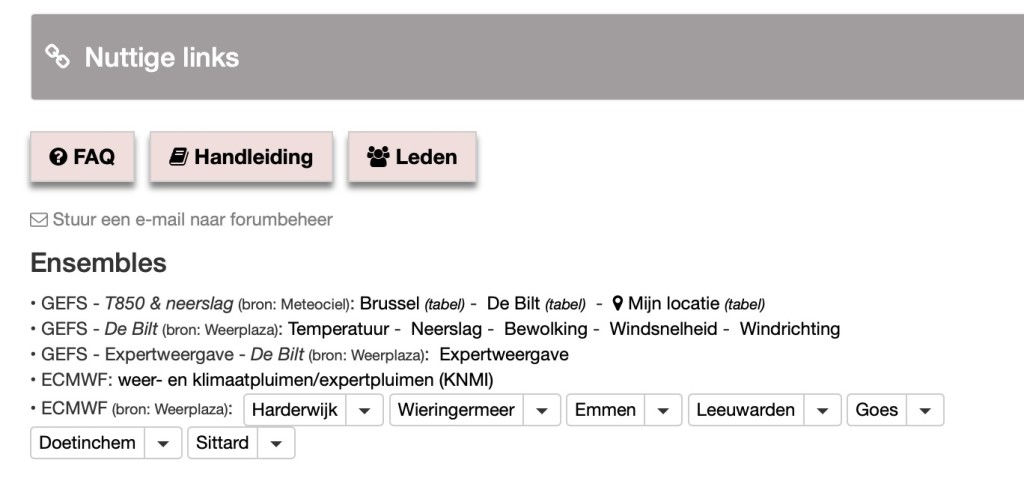Open weer- en klimaatpluimen KNMI link

[306, 380]
